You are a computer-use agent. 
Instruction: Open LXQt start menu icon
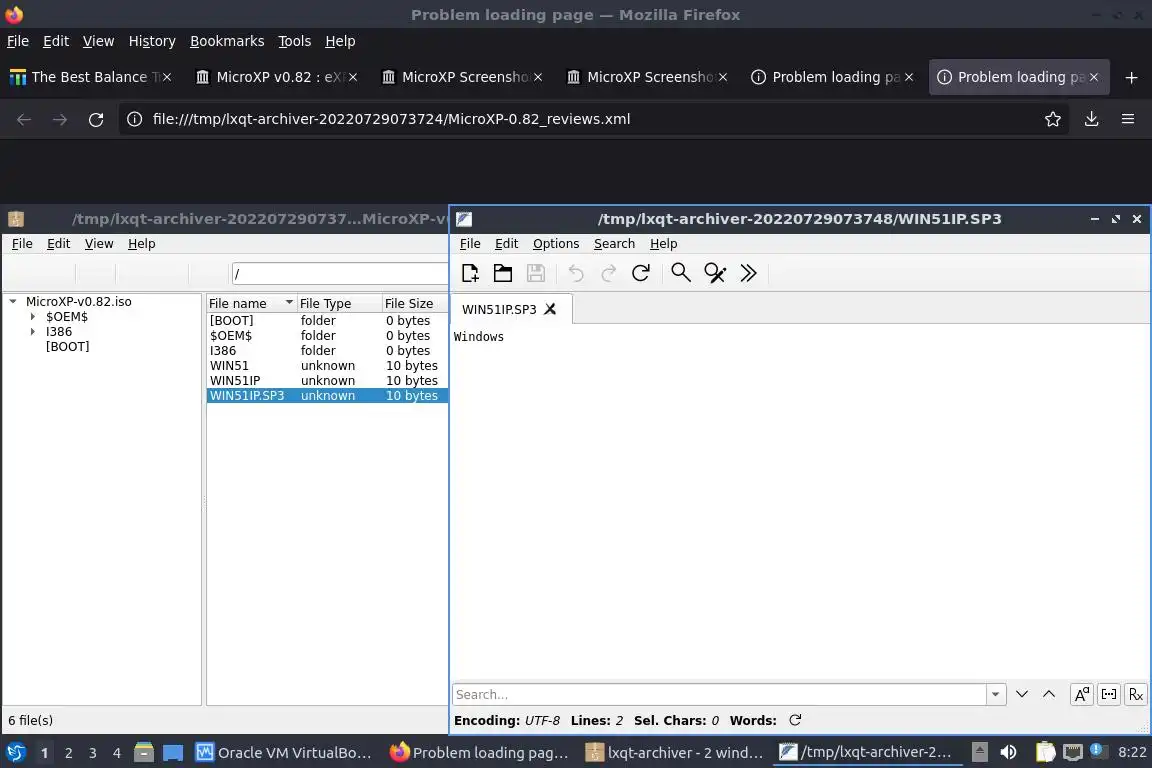(x=15, y=753)
